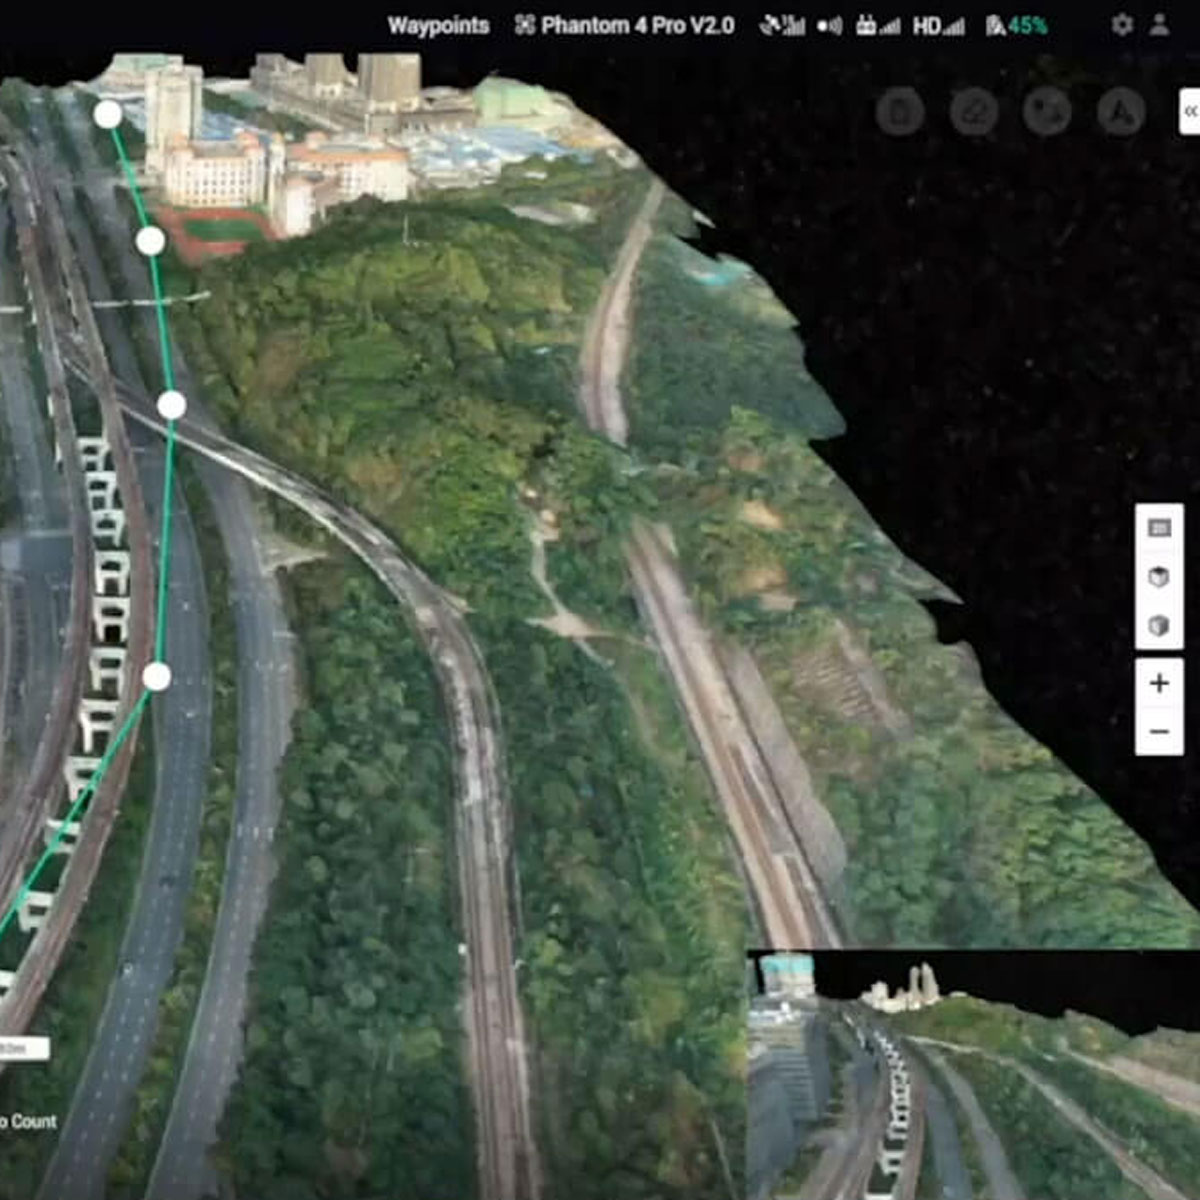Toggle the upper 3D cube model view

coord(1159,577)
